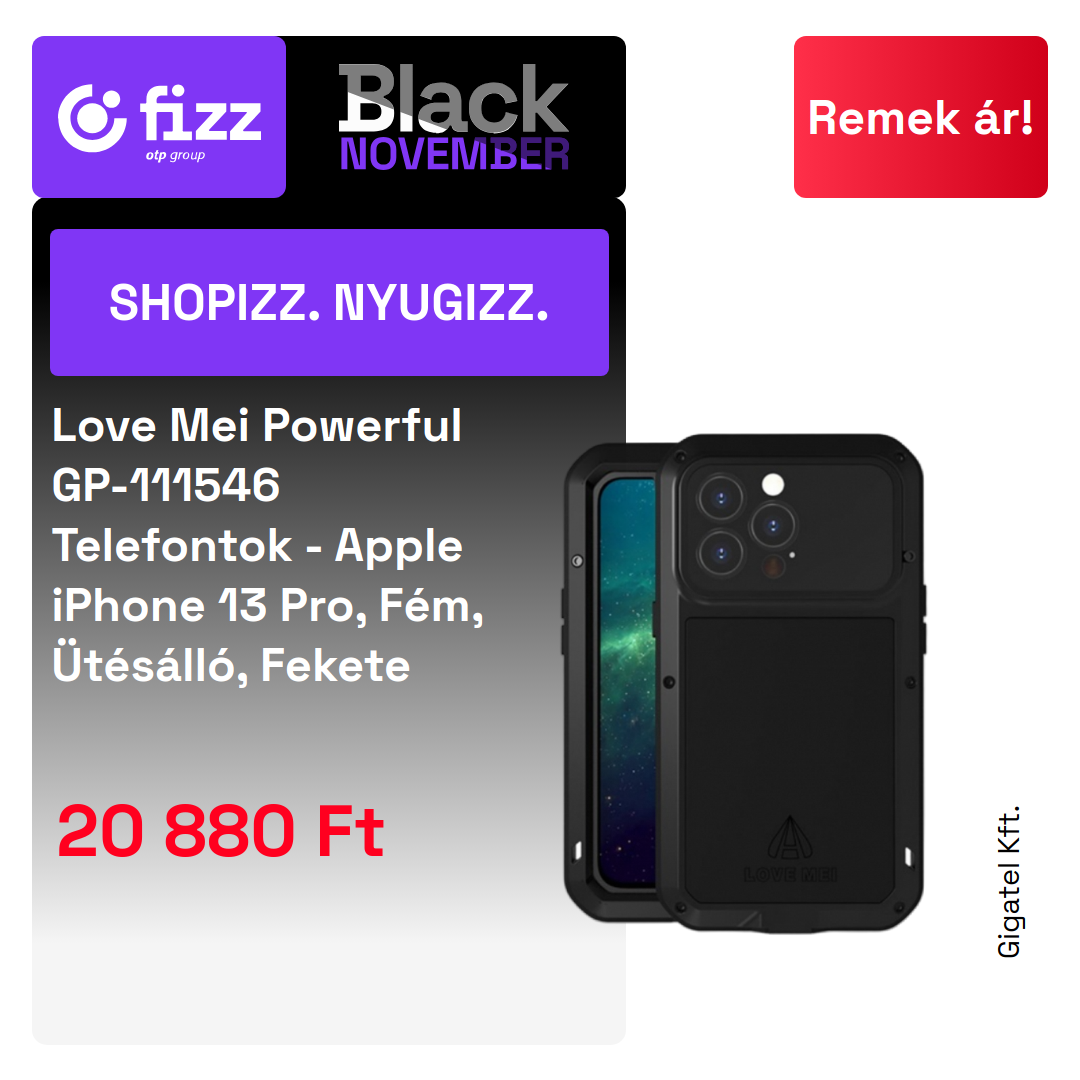The width and height of the screenshot is (1080, 1080).
Task: Click the lower-left camera lens on the case
Action: [720, 553]
